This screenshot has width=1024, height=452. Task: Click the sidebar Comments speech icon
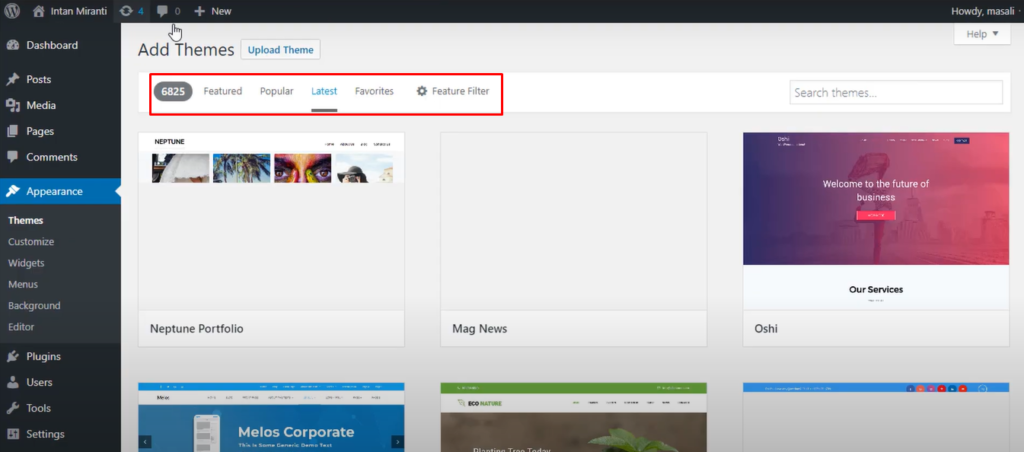click(12, 157)
